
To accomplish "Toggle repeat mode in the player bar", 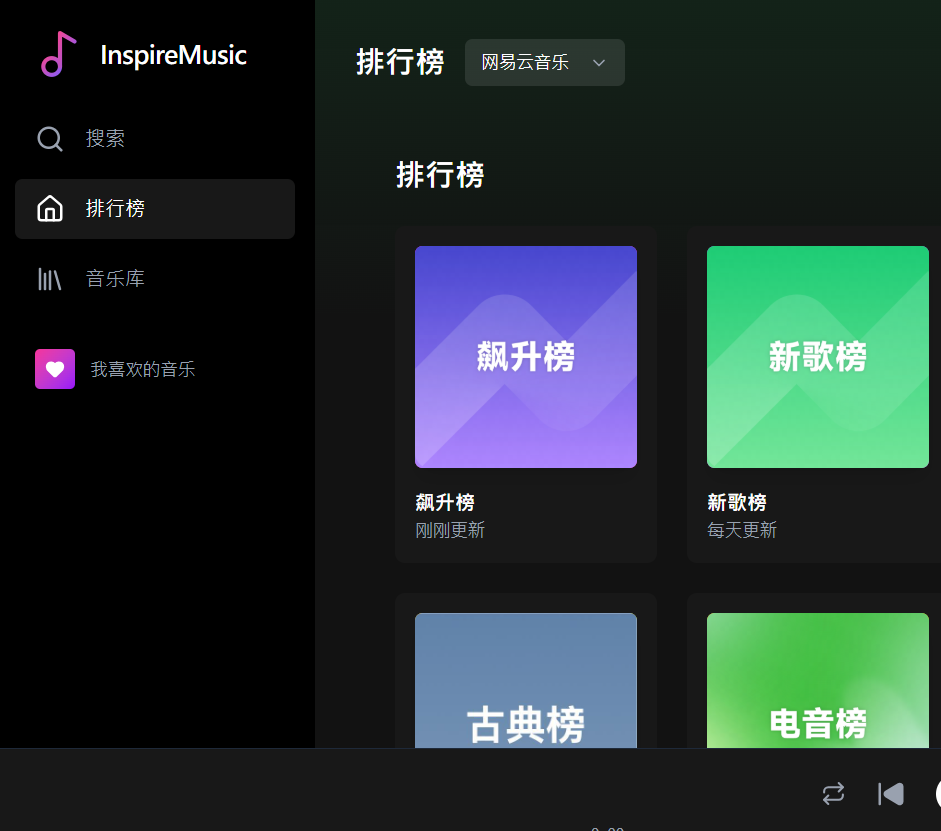I will [x=833, y=793].
